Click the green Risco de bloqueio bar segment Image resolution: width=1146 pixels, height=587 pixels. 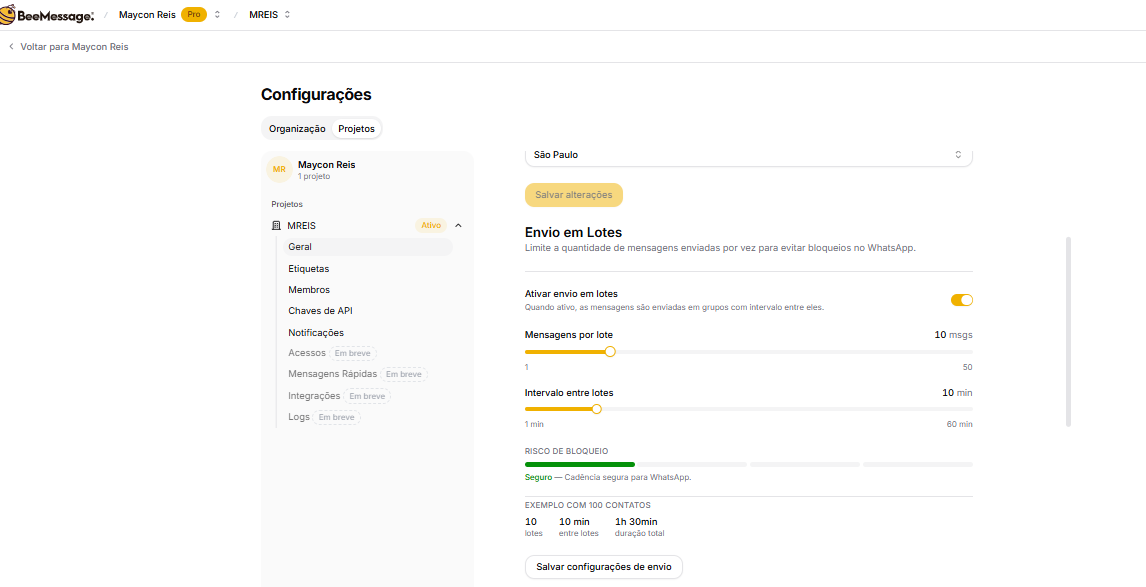point(580,464)
